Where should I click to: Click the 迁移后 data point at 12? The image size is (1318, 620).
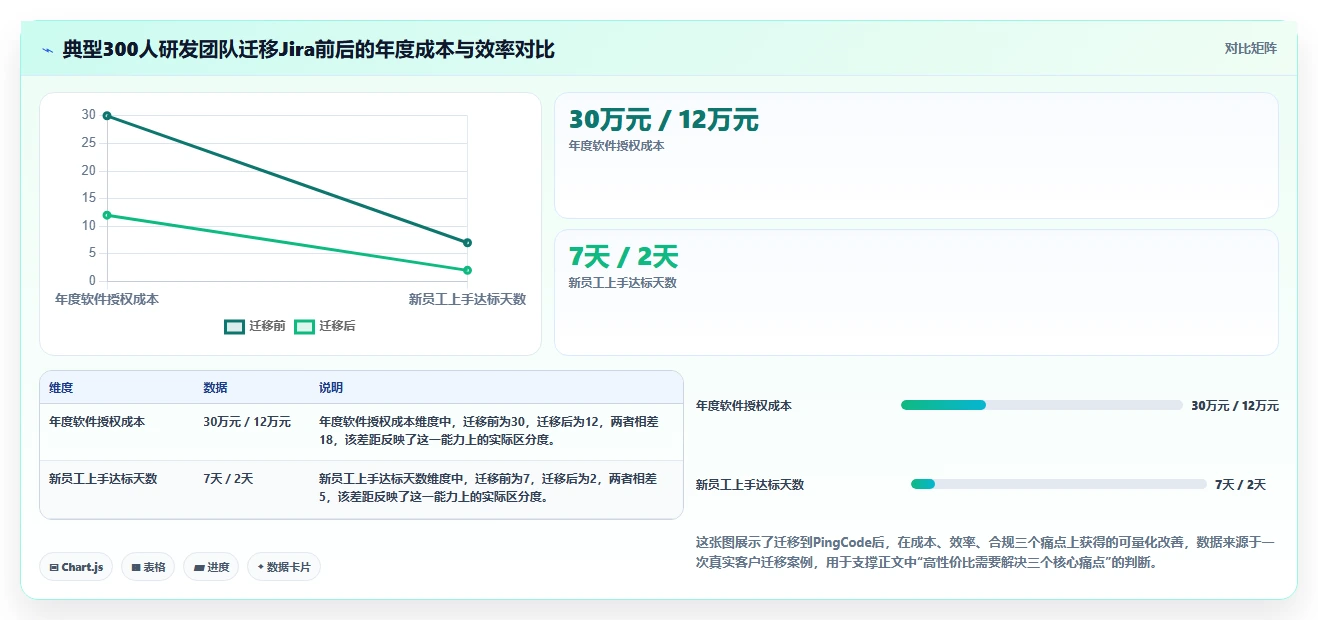point(107,215)
